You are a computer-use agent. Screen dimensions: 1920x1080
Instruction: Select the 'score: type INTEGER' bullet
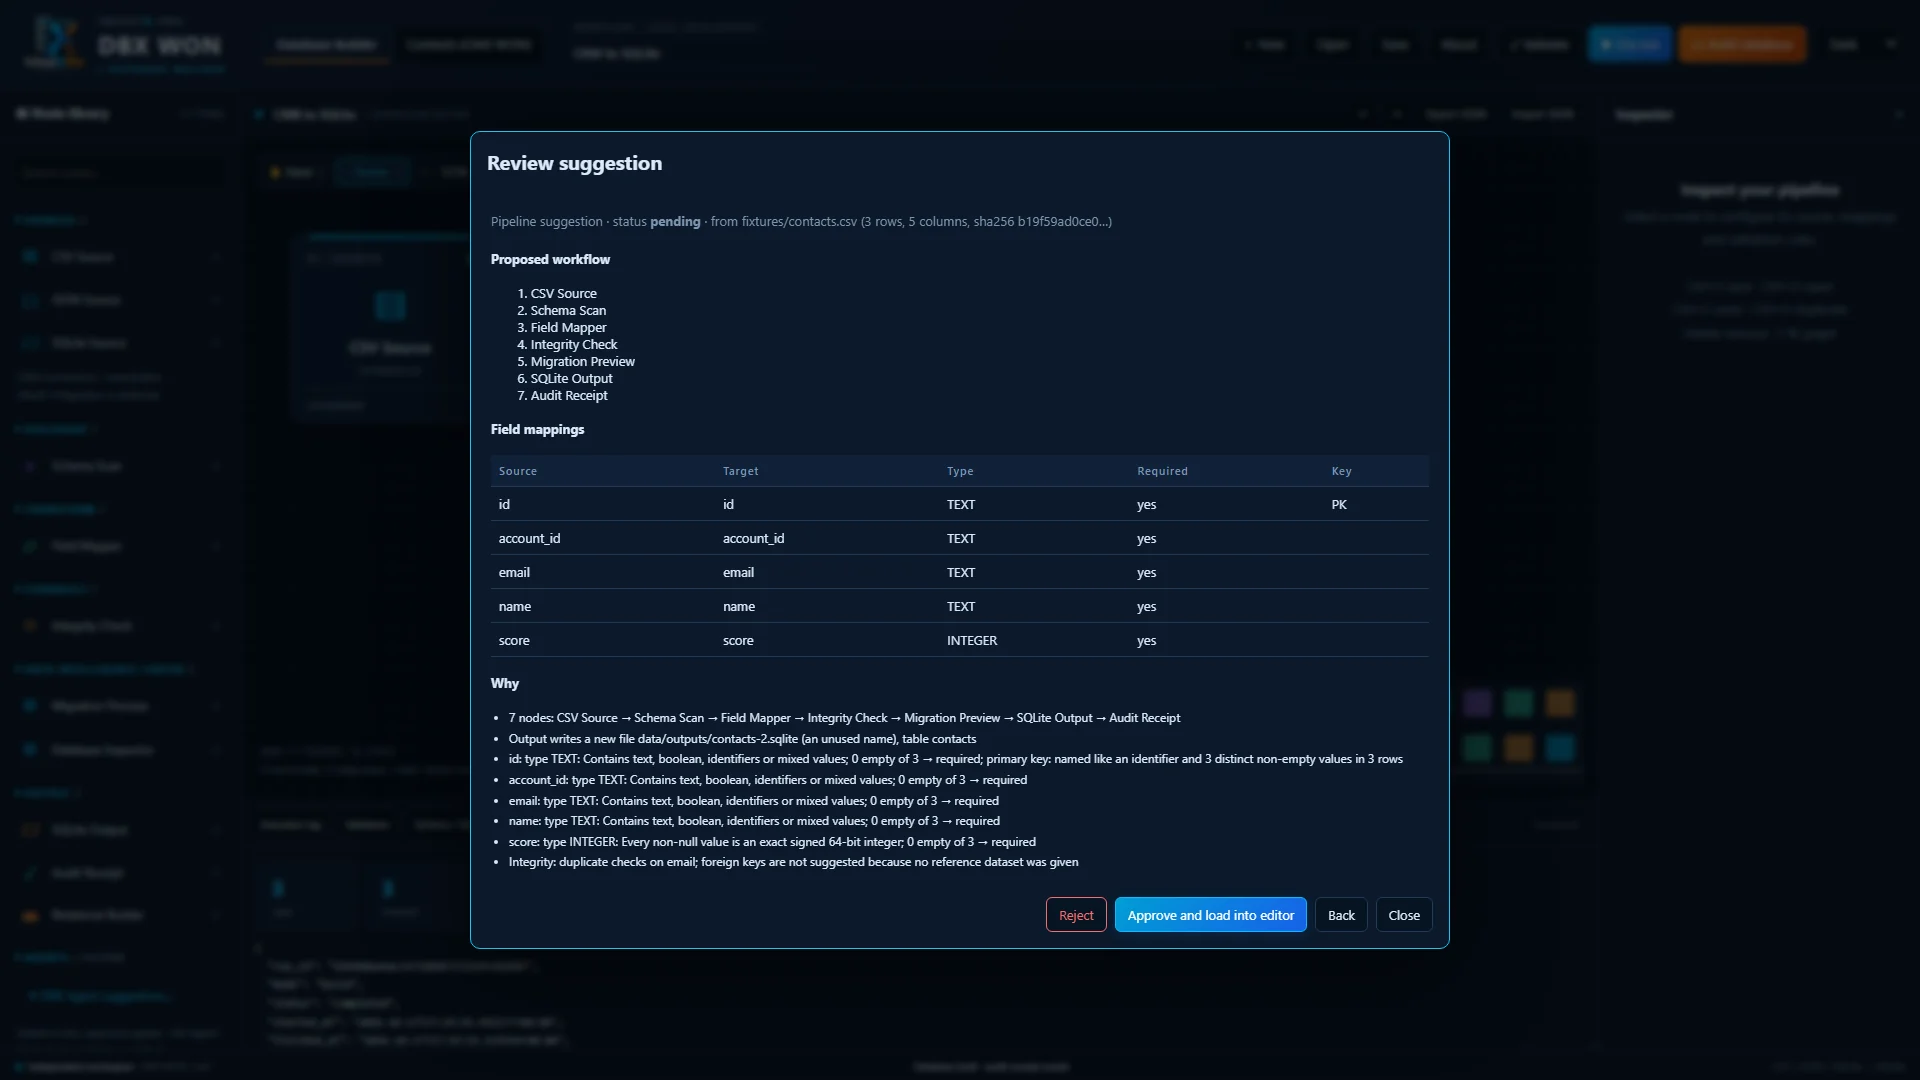[x=772, y=842]
